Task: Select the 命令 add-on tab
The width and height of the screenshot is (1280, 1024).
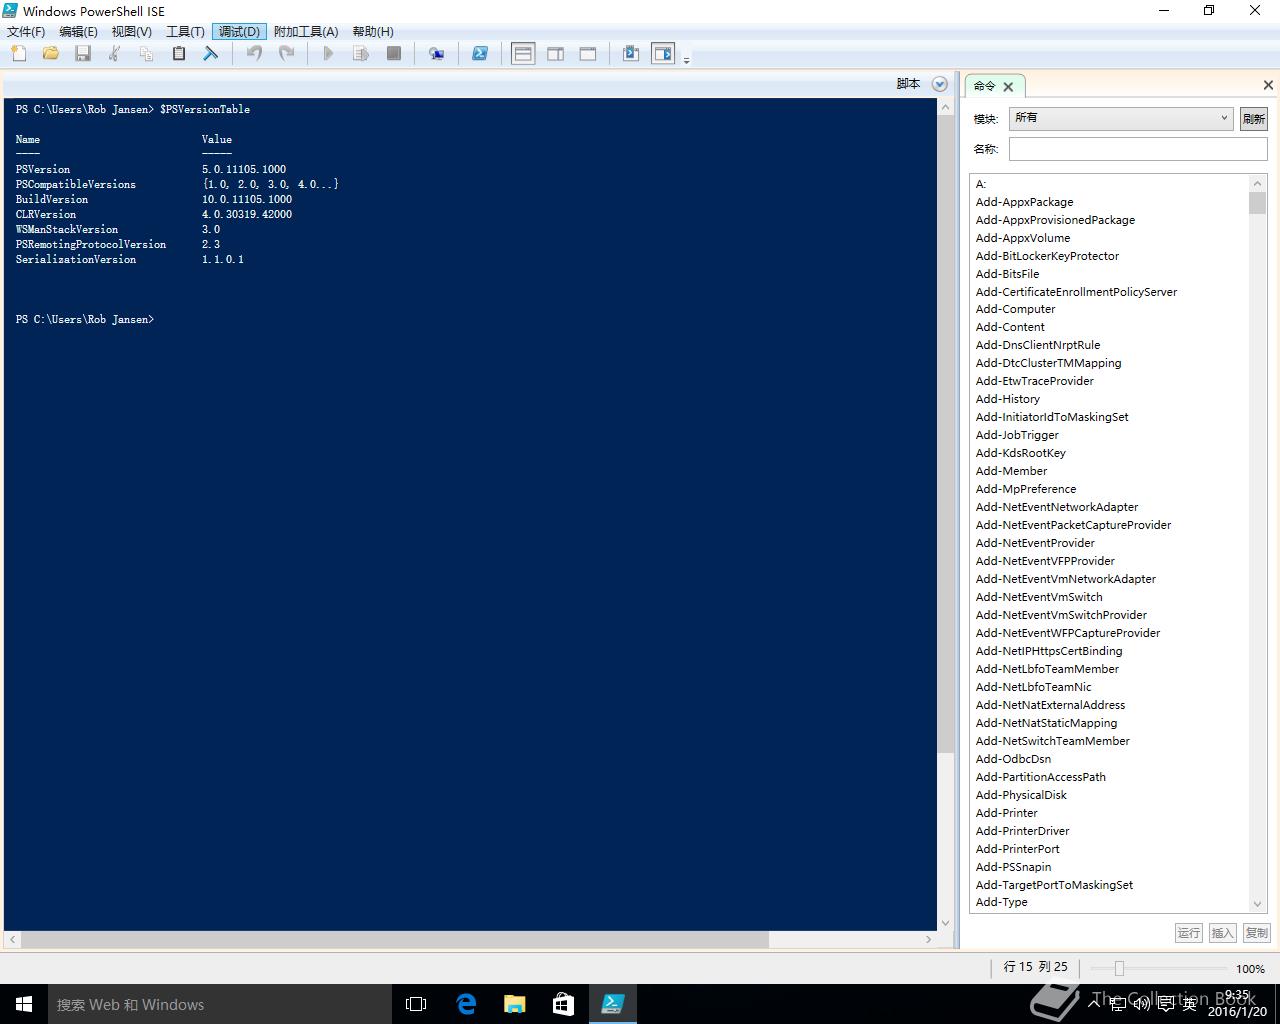Action: [x=985, y=86]
